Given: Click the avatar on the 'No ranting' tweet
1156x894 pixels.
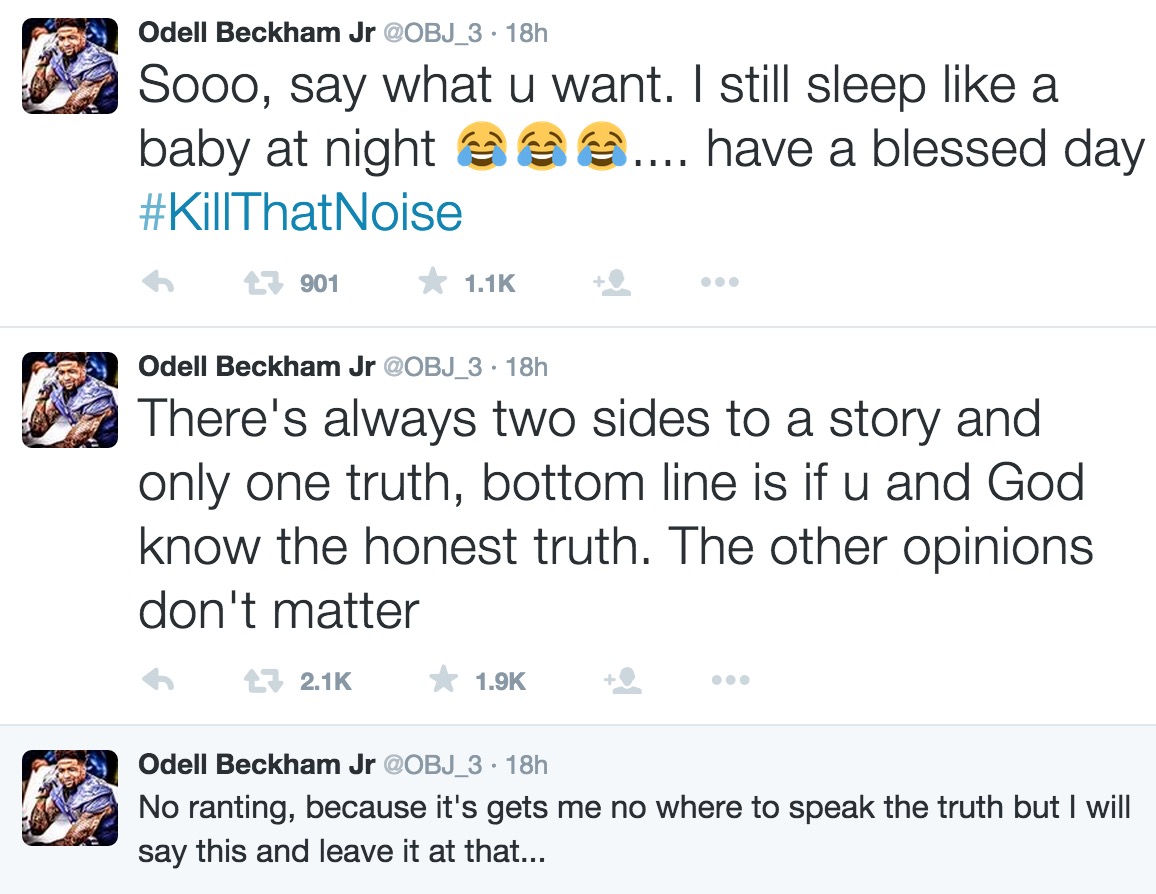Looking at the screenshot, I should [69, 799].
